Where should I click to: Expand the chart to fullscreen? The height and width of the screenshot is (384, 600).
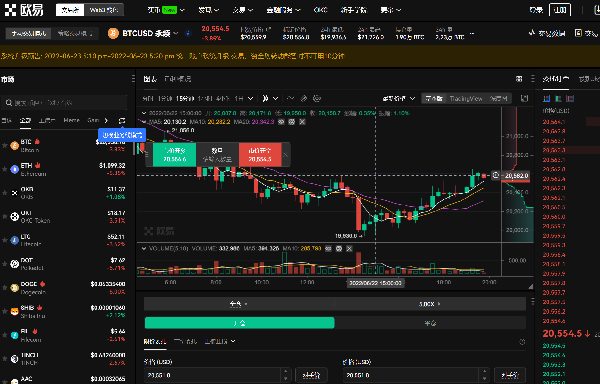525,98
